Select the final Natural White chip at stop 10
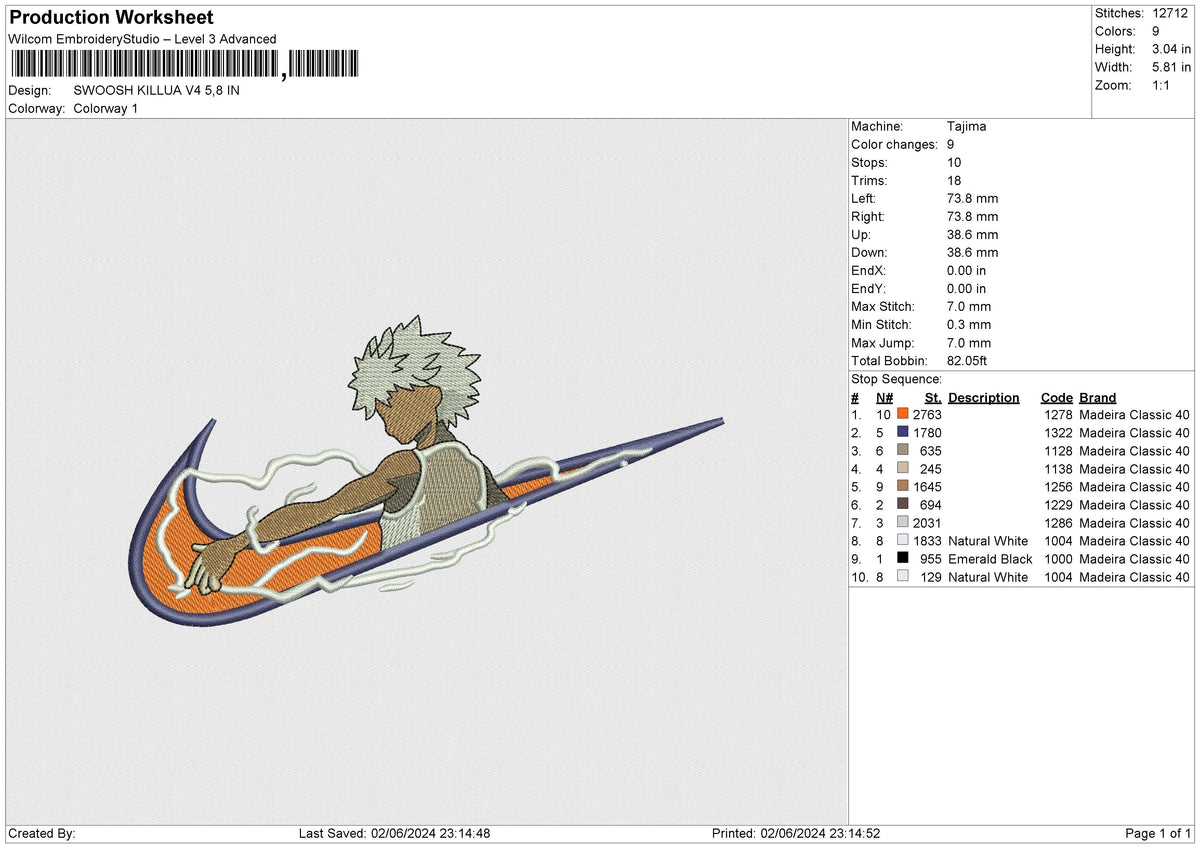 [903, 577]
